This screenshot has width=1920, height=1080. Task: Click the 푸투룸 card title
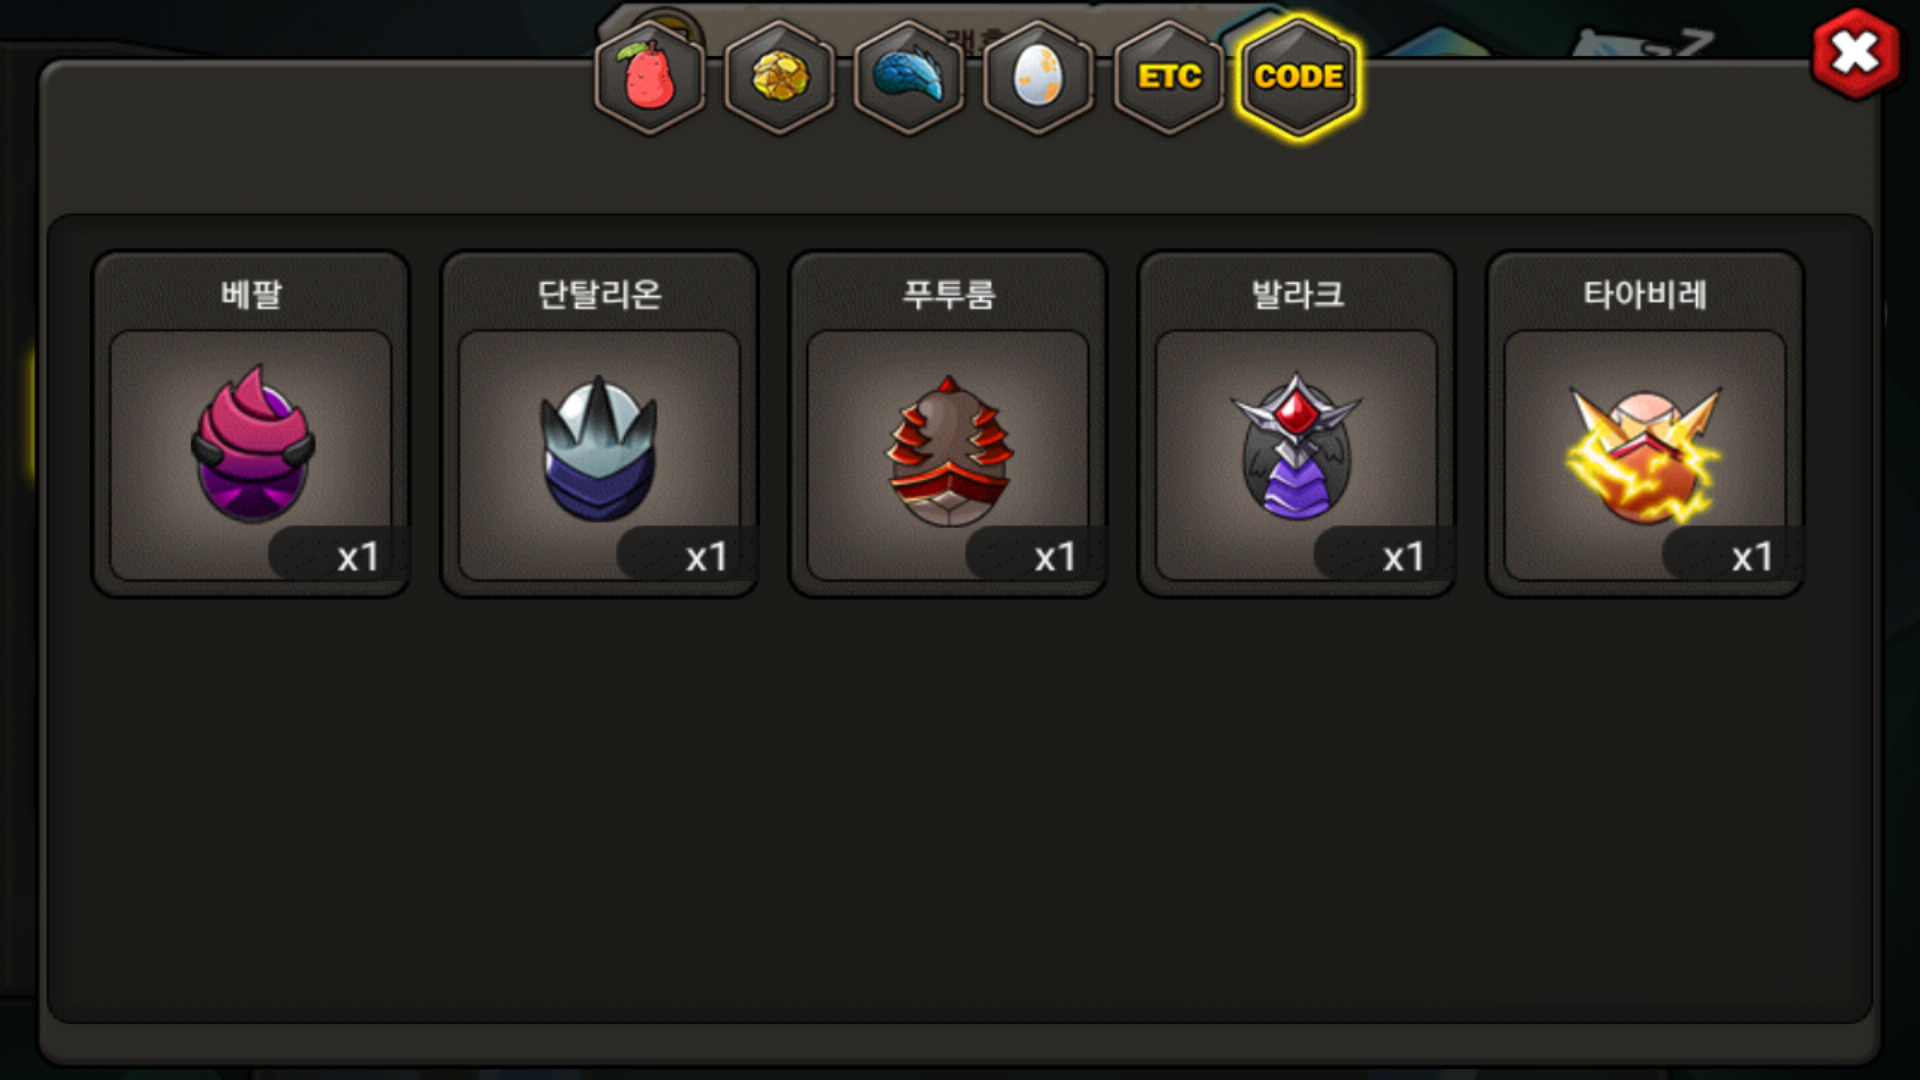(948, 294)
